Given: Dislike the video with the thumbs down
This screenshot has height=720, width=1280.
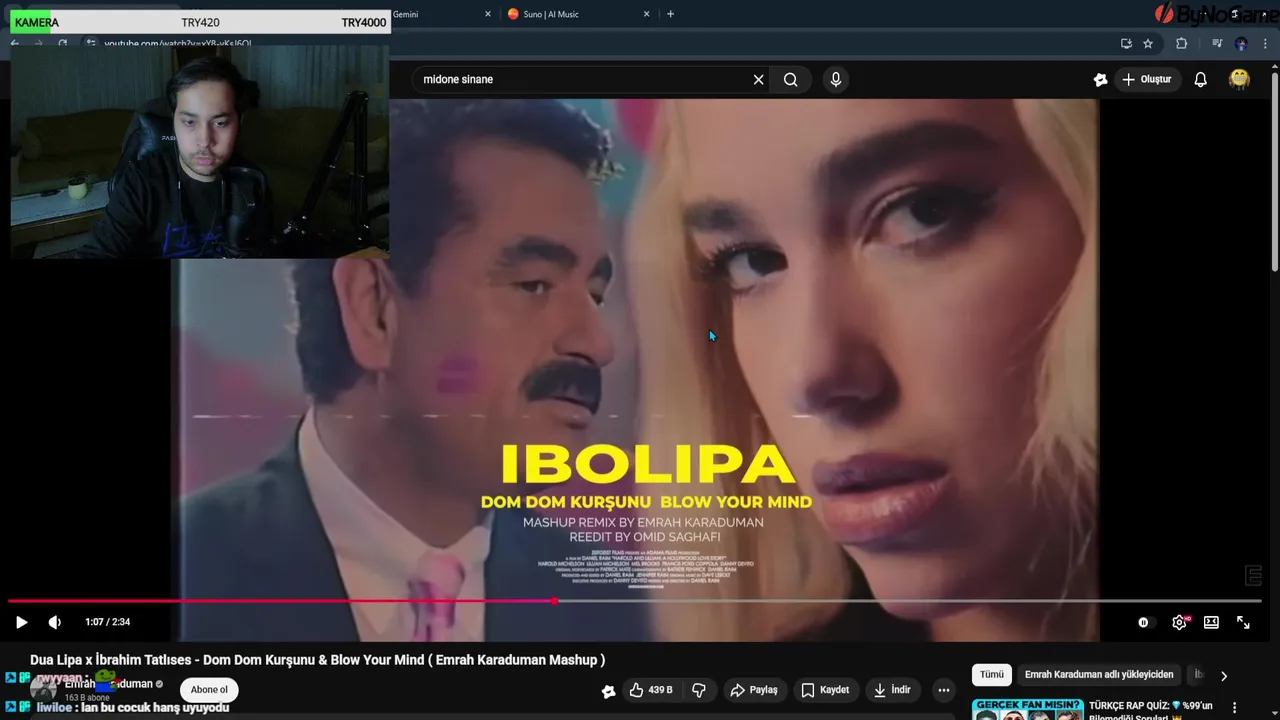Looking at the screenshot, I should pos(699,690).
